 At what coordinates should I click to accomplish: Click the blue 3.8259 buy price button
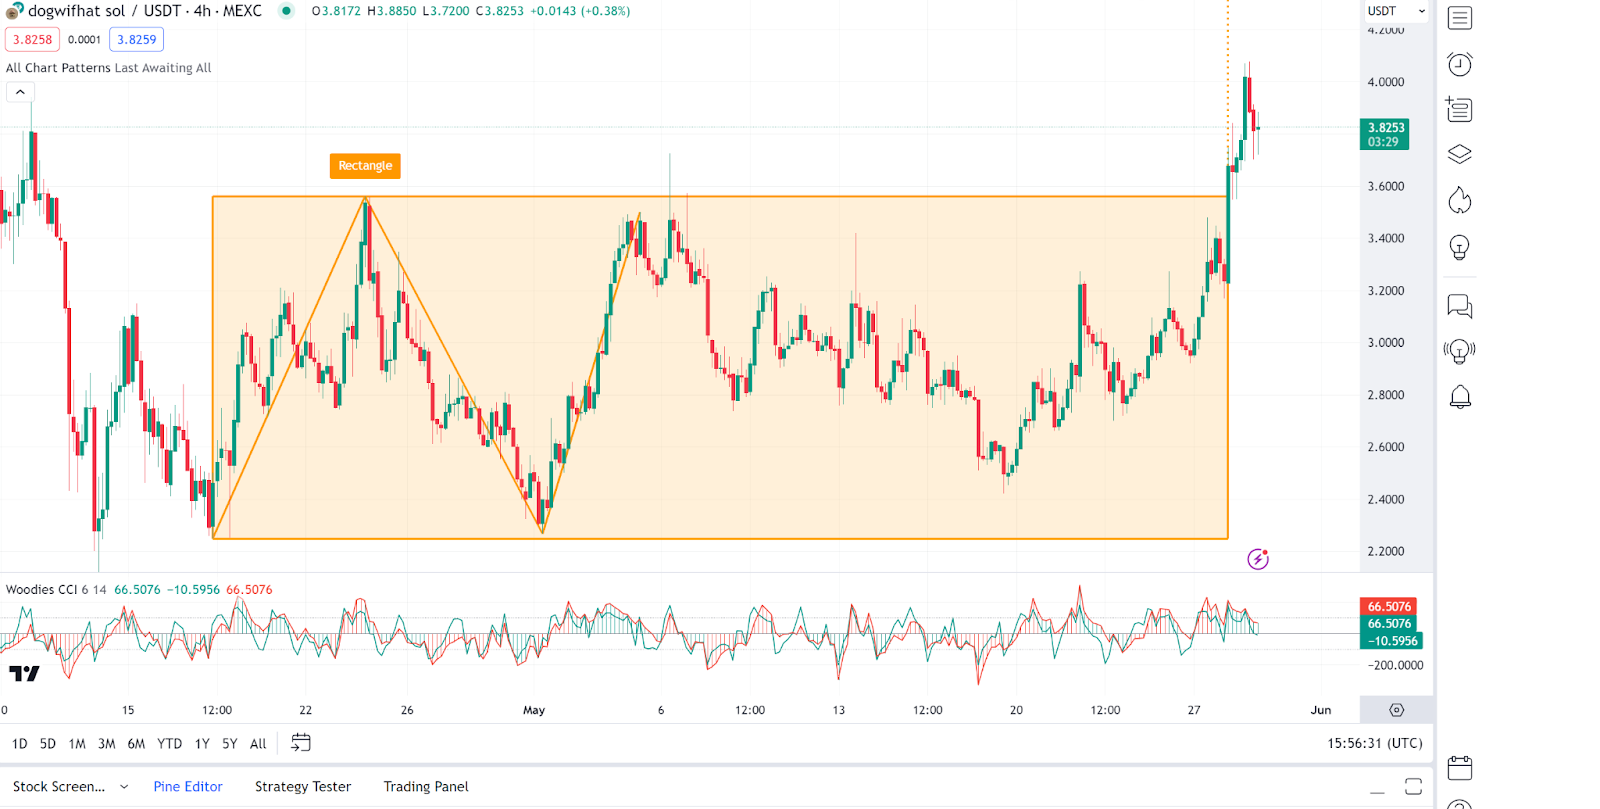point(137,39)
